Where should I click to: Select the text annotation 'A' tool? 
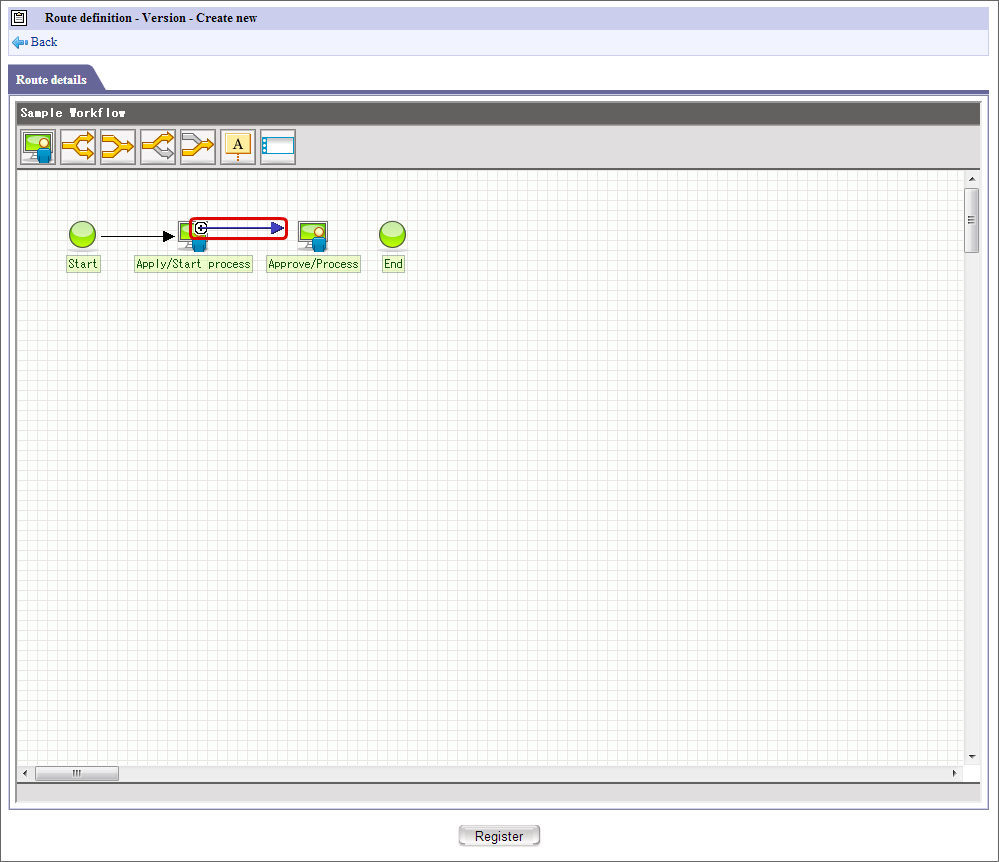coord(238,147)
